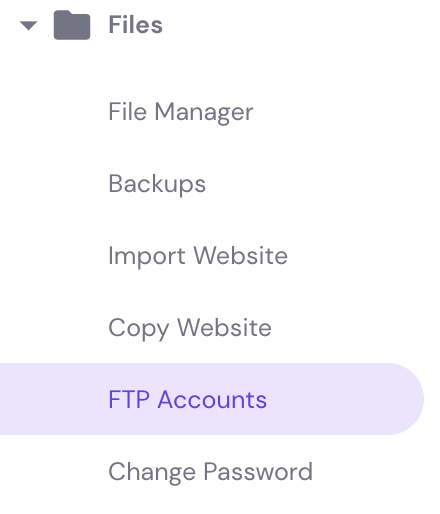Click the downward caret beside folder icon
The width and height of the screenshot is (440, 514).
tap(28, 26)
